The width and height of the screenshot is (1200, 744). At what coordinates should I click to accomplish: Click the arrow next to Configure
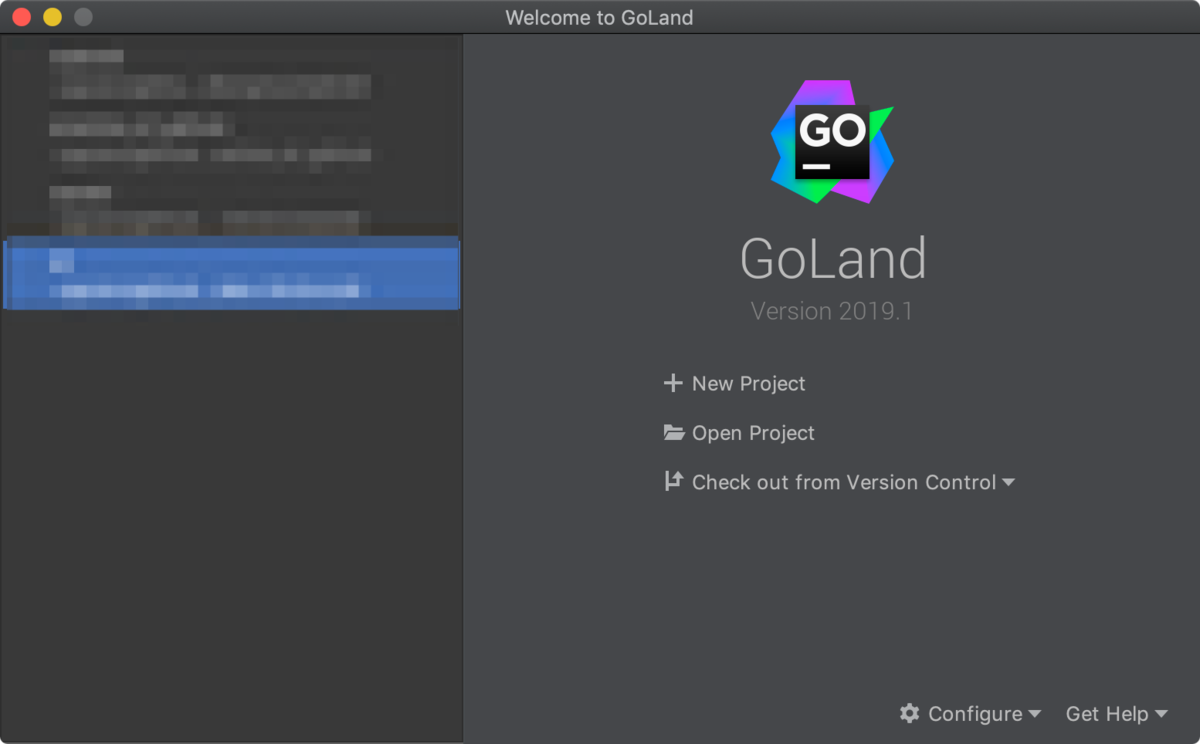click(1034, 714)
